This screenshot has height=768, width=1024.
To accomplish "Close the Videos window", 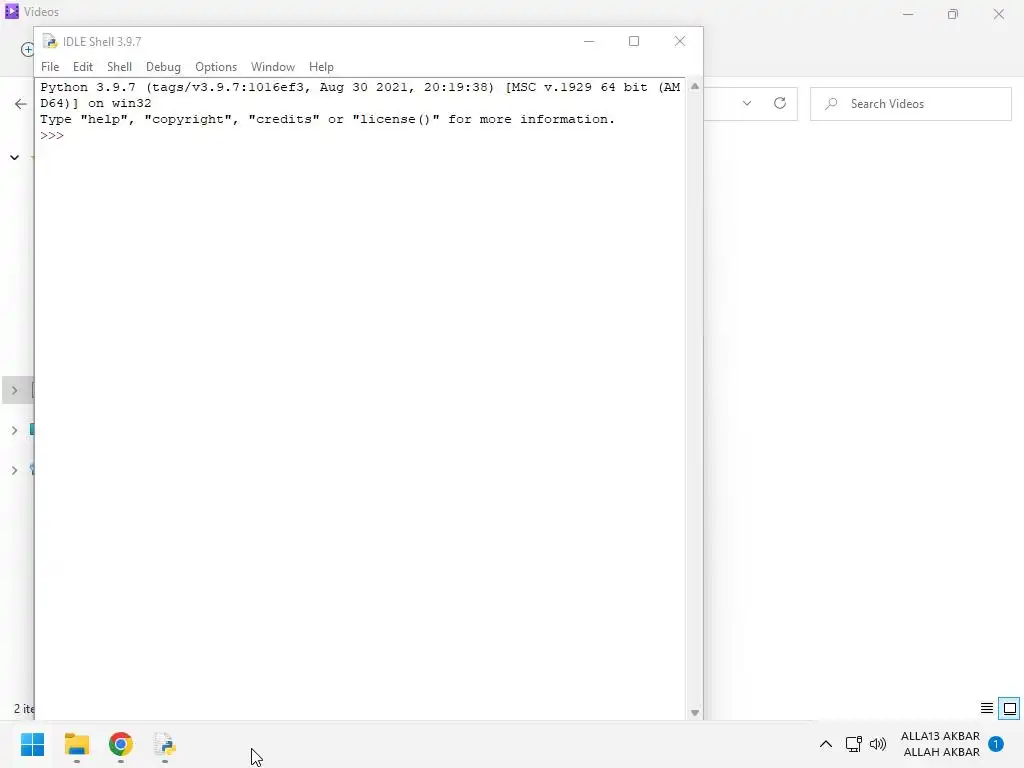I will [x=999, y=14].
